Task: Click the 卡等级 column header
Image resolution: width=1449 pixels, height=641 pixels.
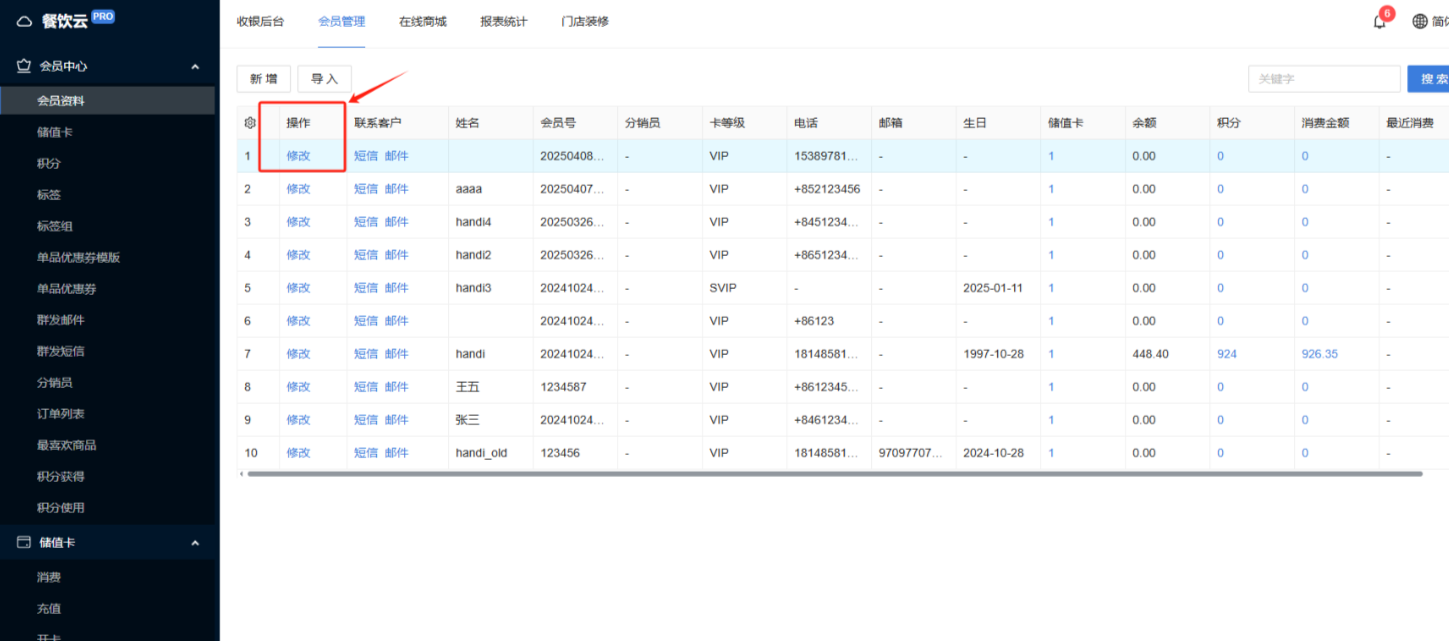Action: (x=727, y=123)
